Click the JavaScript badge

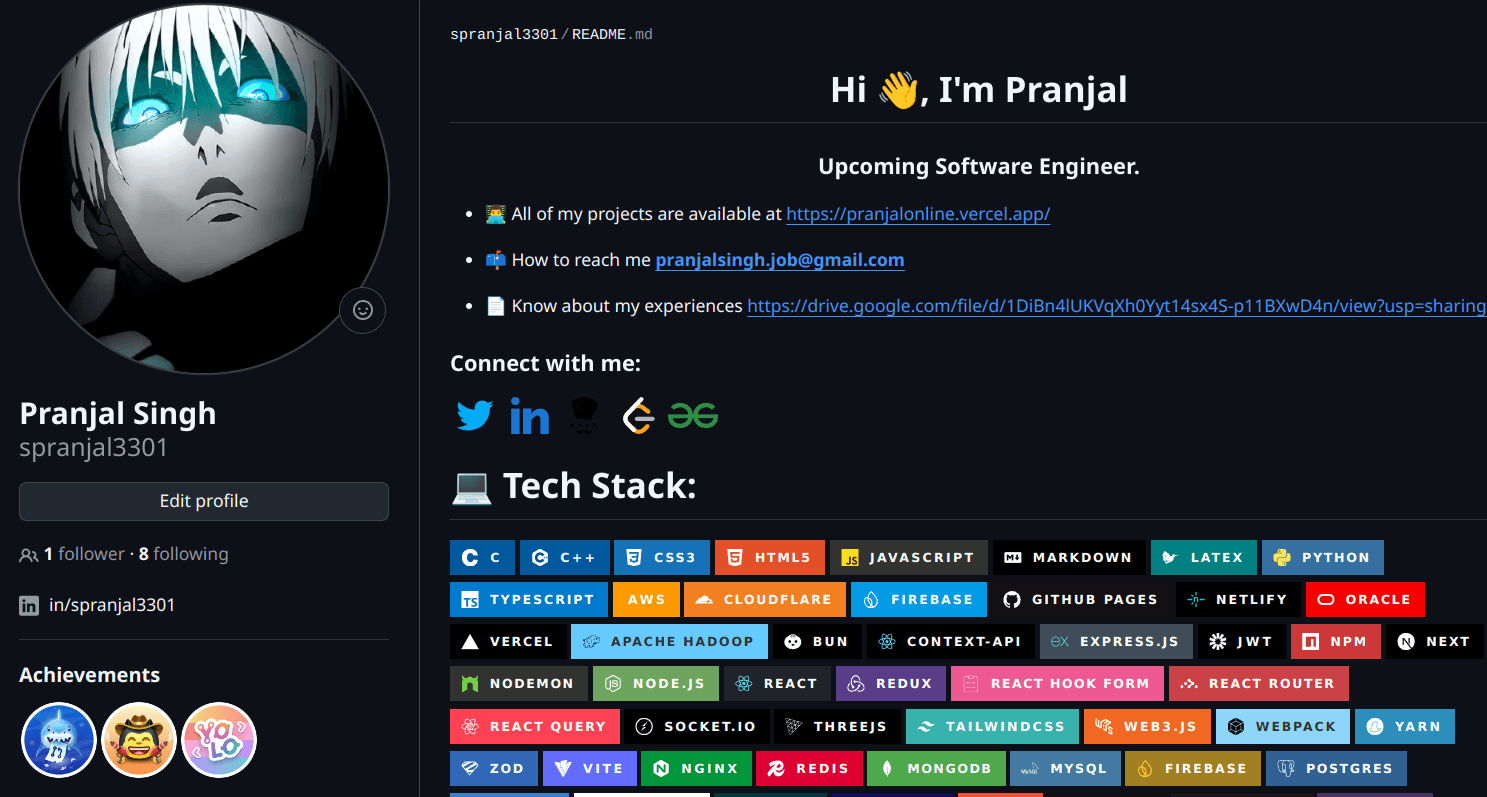pyautogui.click(x=909, y=557)
